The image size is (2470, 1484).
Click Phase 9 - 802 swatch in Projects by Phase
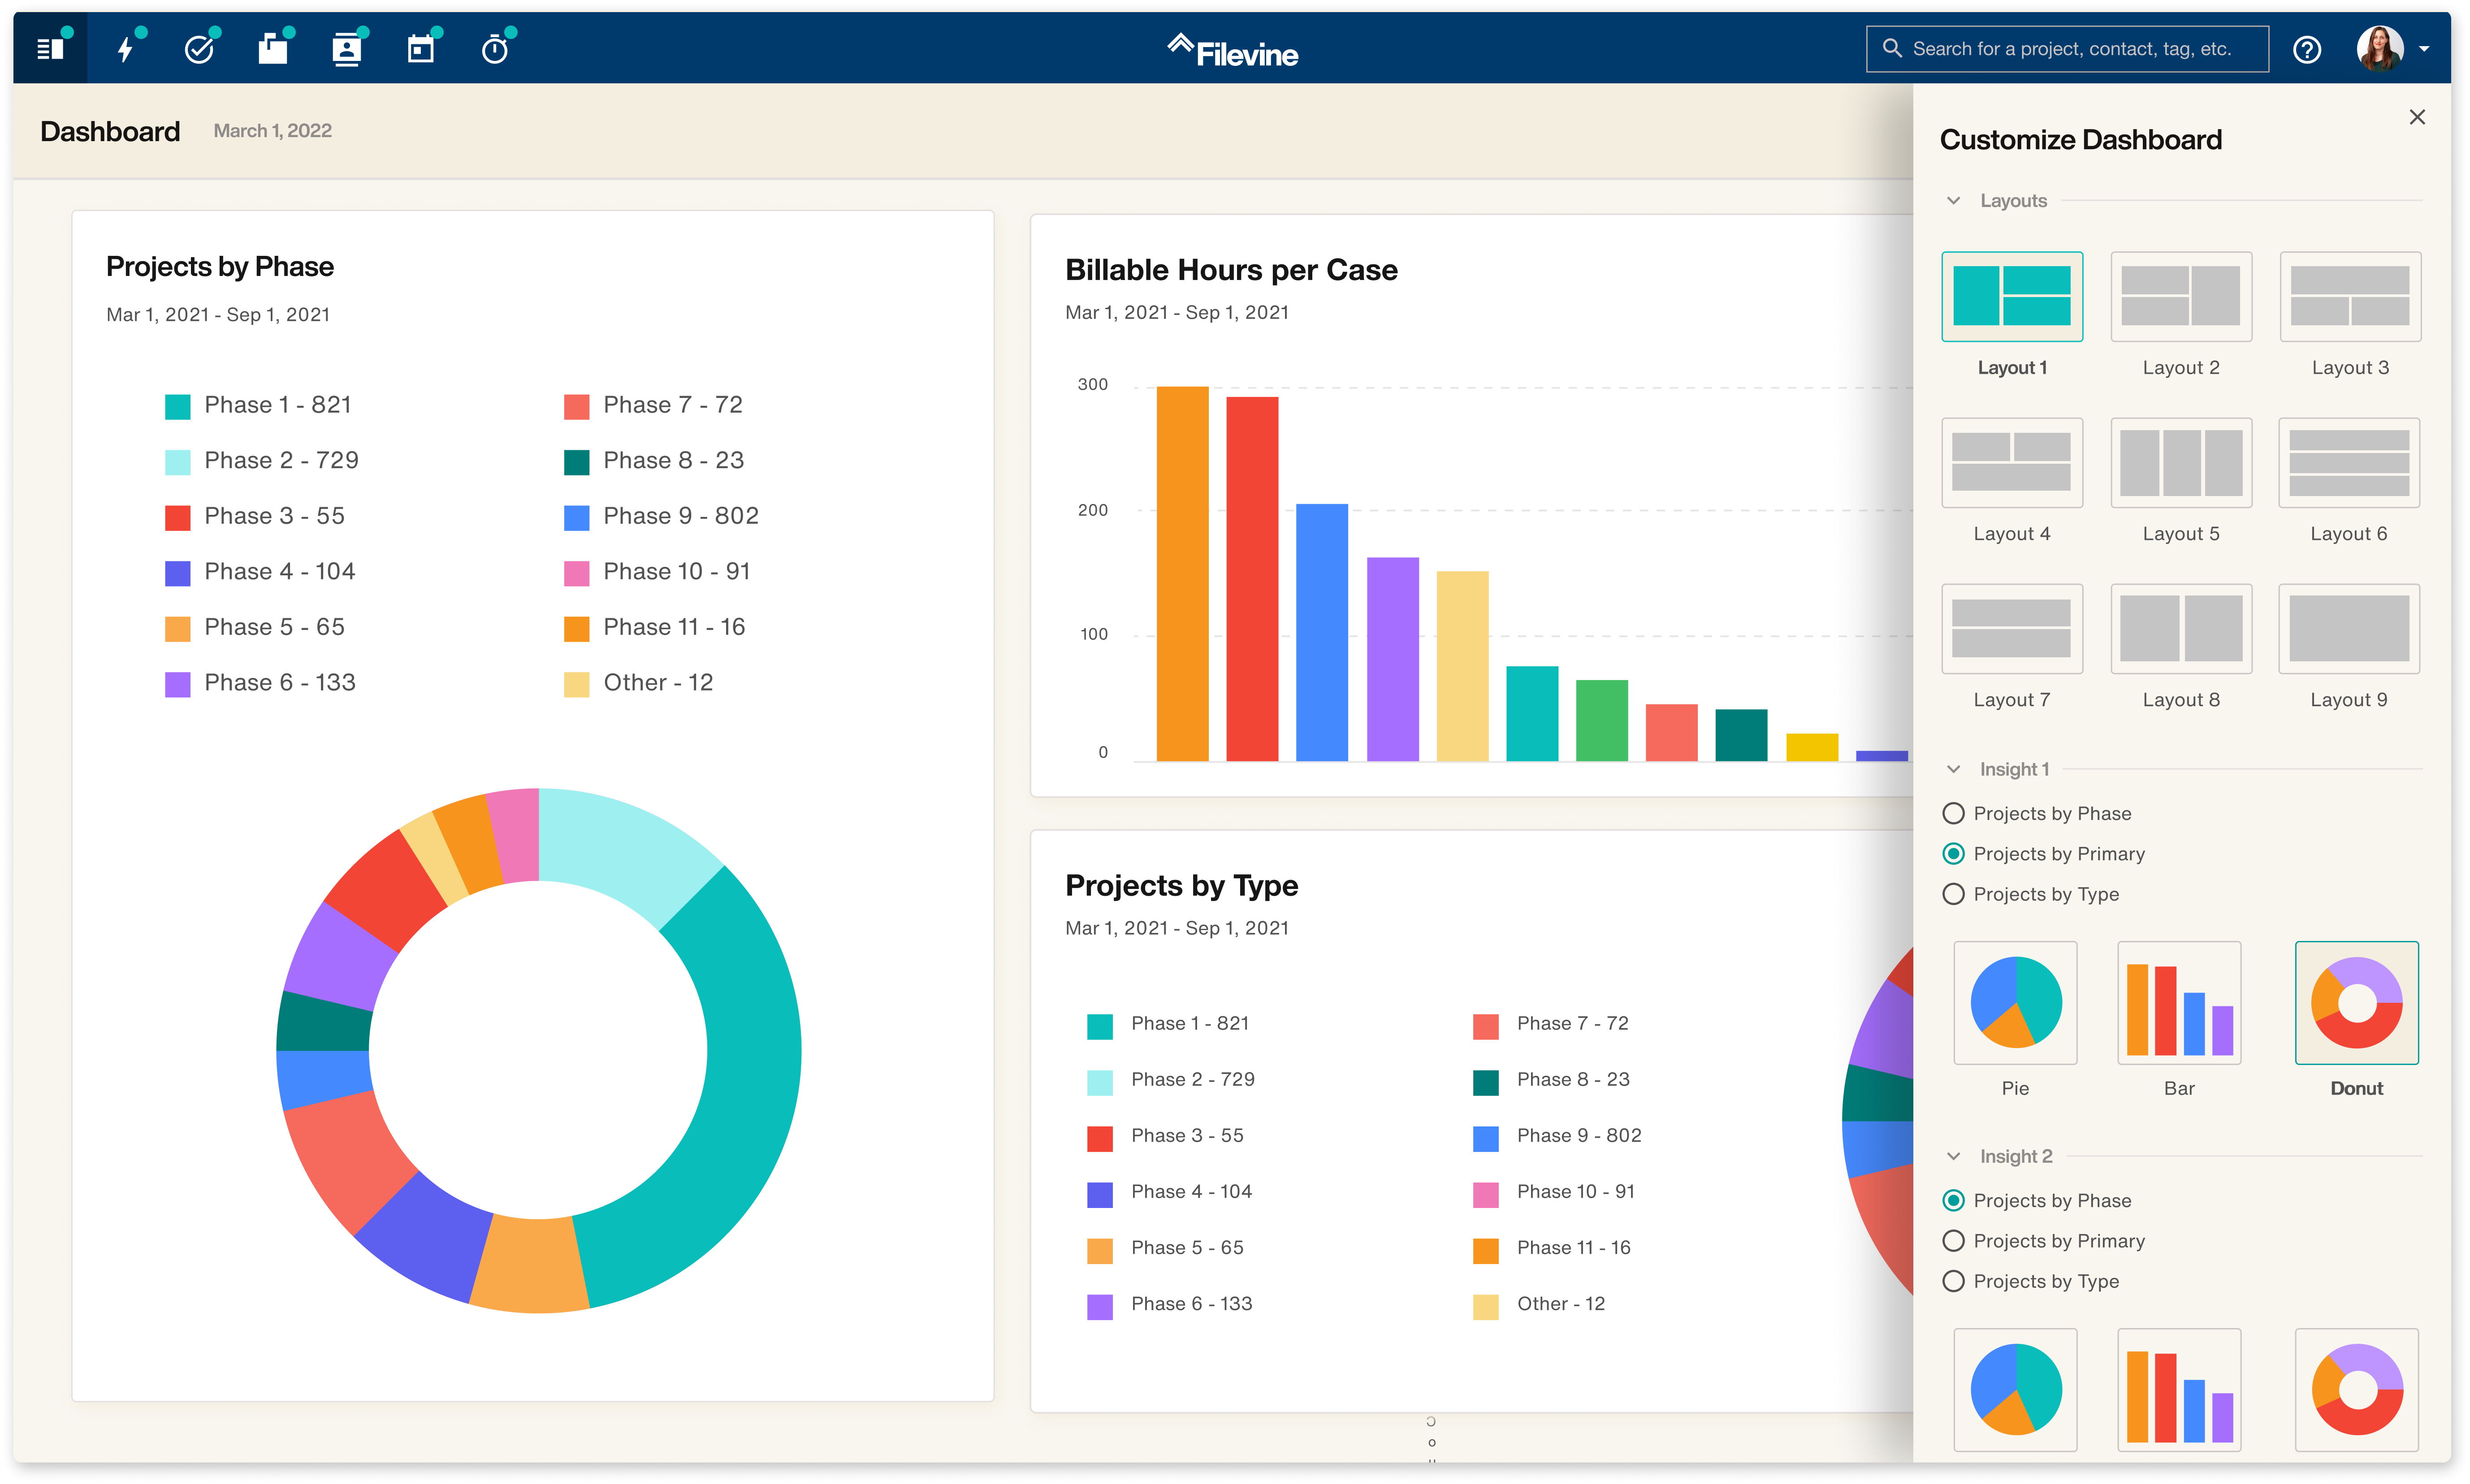point(576,517)
